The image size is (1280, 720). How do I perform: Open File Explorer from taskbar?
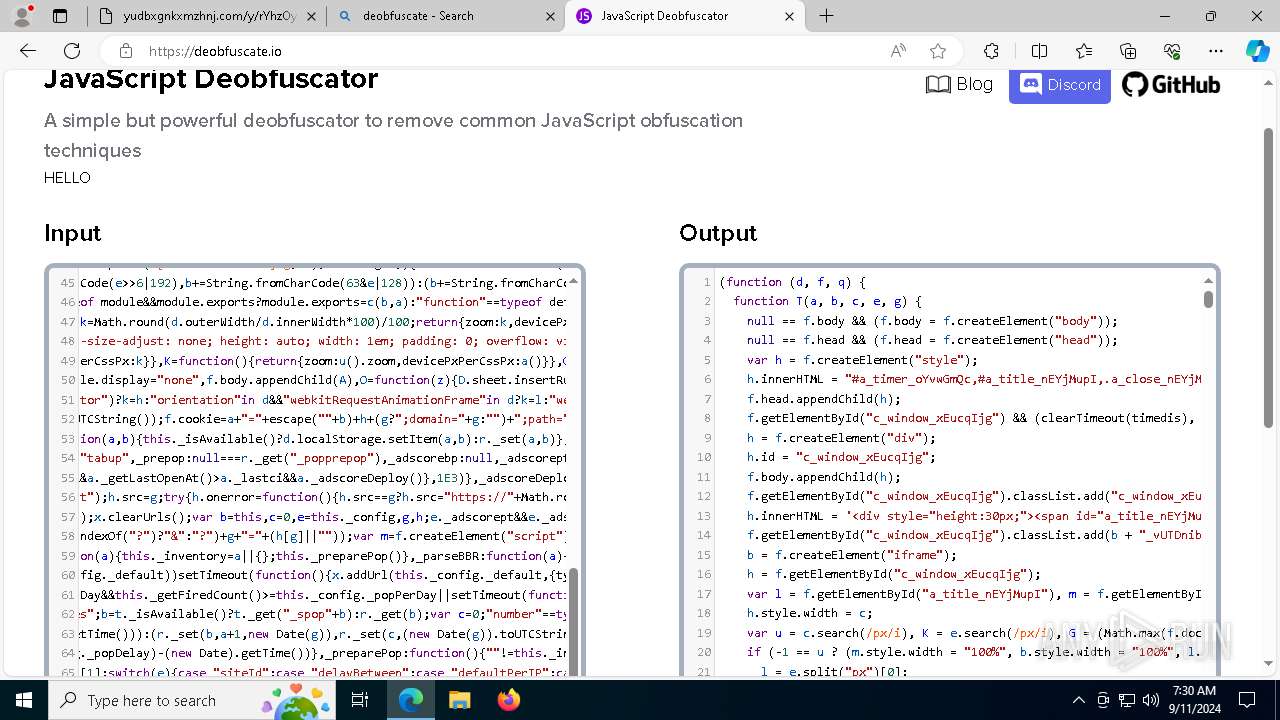coord(459,700)
